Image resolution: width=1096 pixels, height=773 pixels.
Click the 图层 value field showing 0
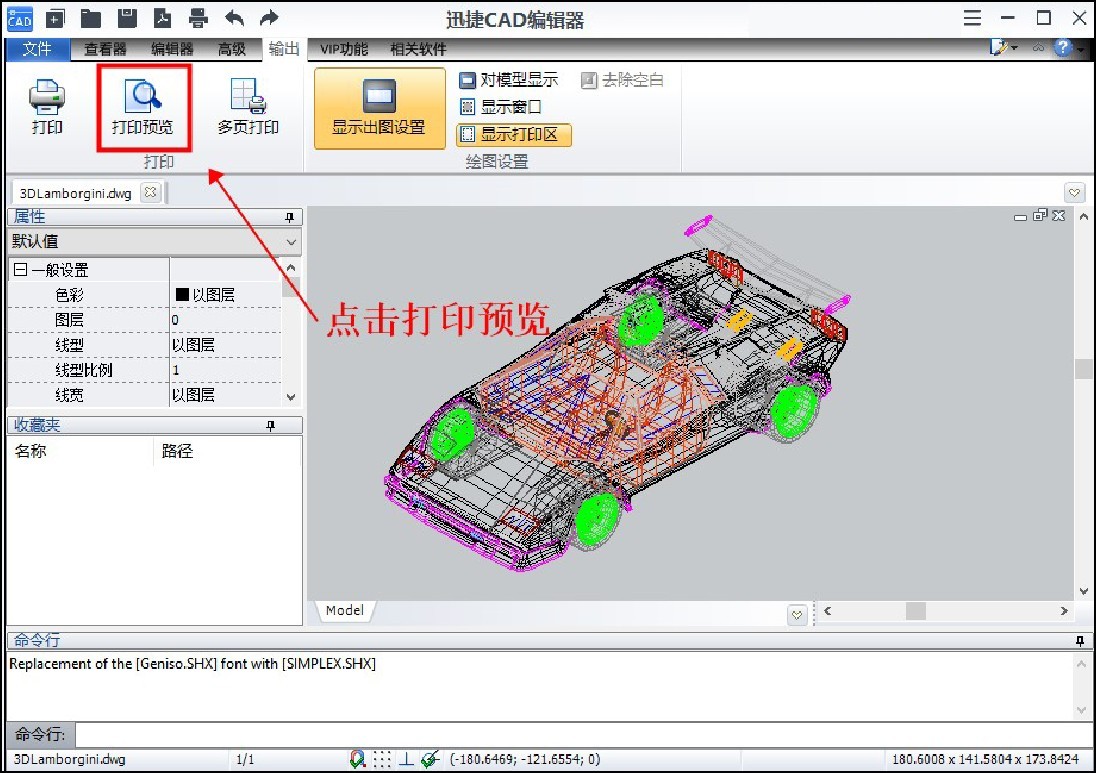226,320
